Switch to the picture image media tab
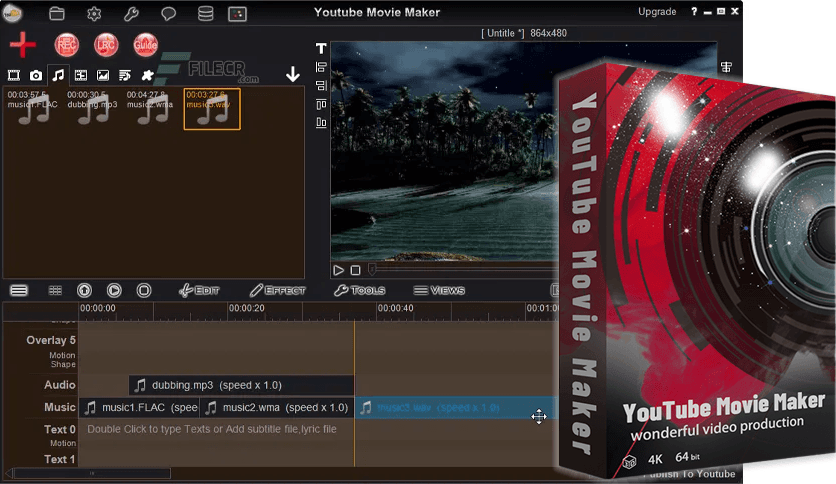The width and height of the screenshot is (836, 484). 103,75
